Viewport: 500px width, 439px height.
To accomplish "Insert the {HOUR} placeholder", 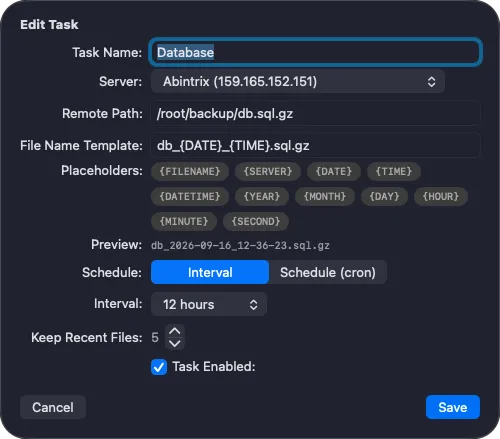I will tap(441, 197).
